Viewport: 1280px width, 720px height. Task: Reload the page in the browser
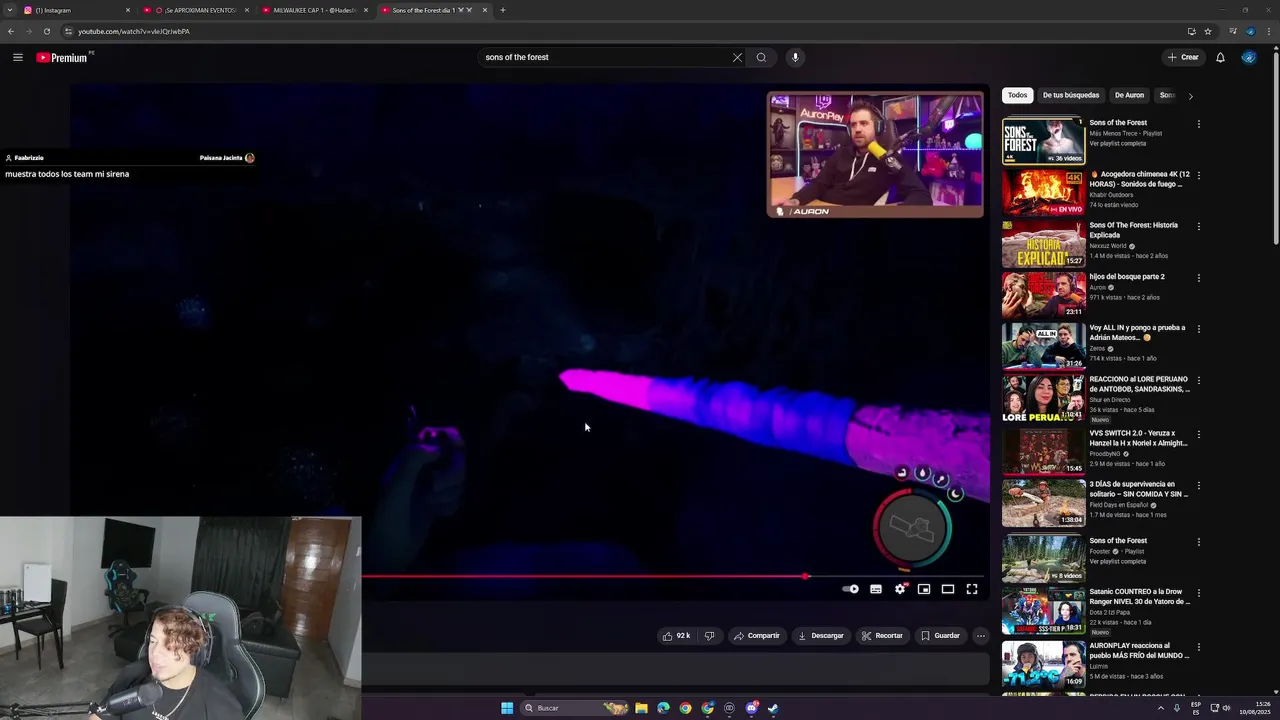click(x=46, y=31)
